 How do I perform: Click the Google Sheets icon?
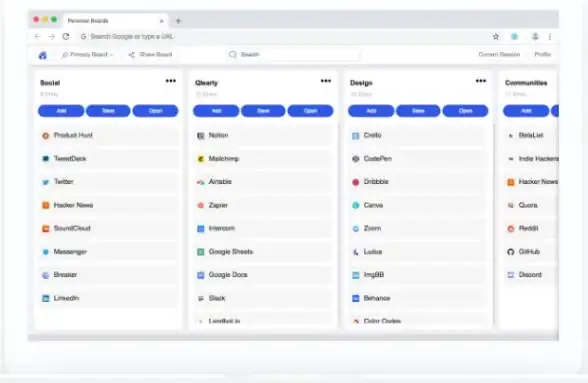point(201,252)
